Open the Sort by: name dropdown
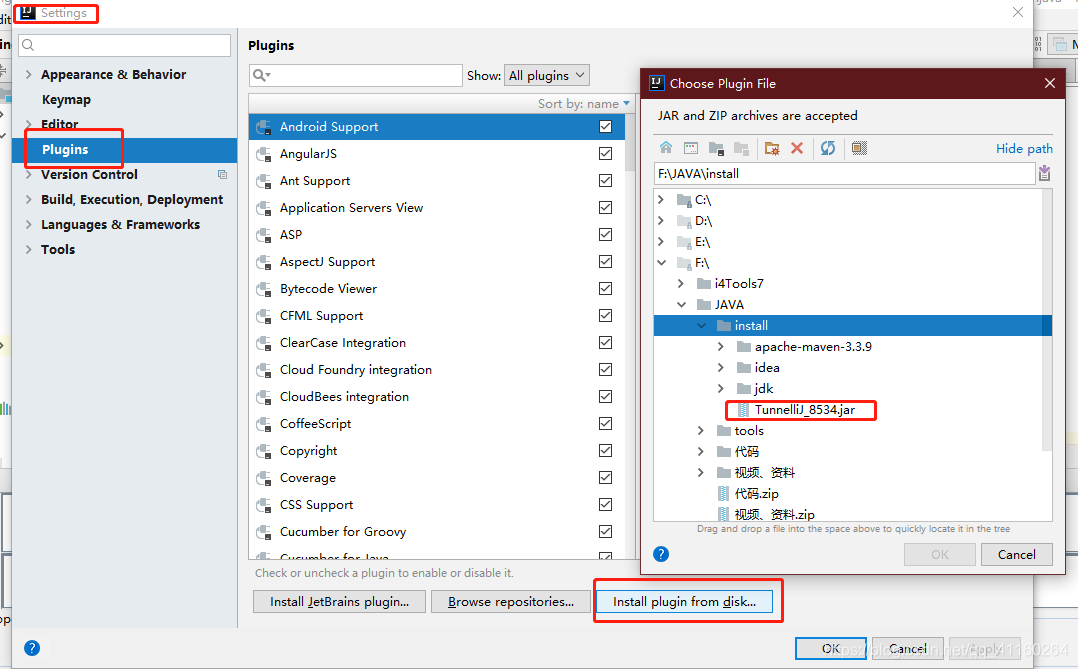This screenshot has height=669, width=1078. coord(583,103)
